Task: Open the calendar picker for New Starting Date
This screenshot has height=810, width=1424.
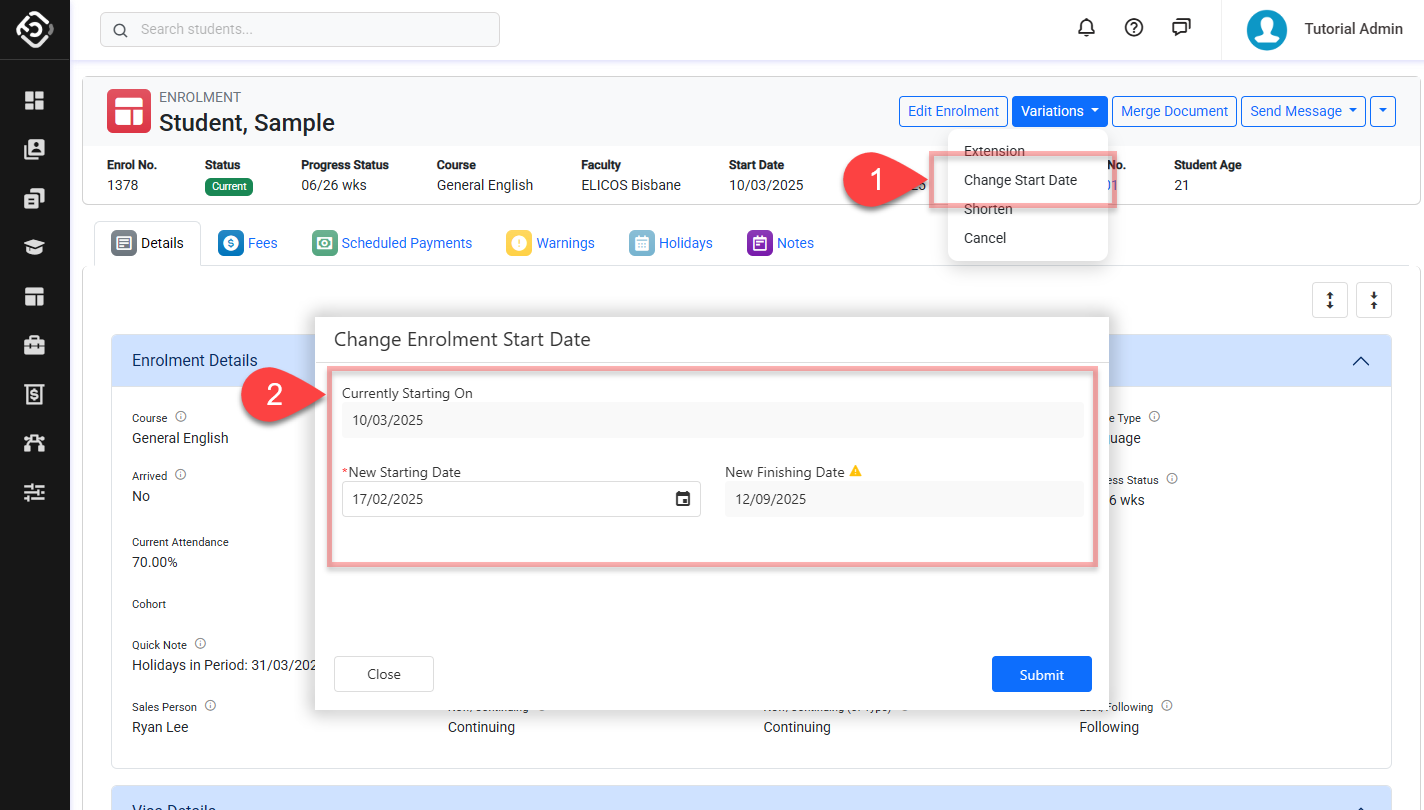Action: point(682,499)
